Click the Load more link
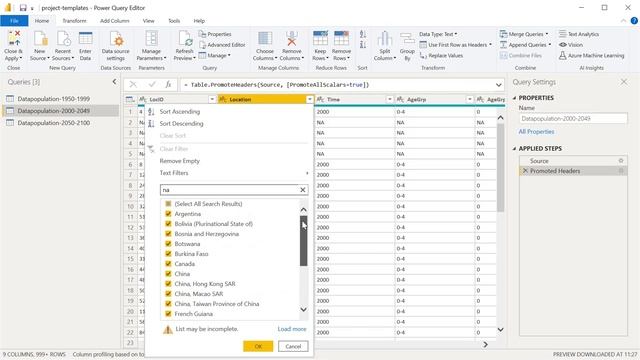This screenshot has height=360, width=640. (292, 329)
